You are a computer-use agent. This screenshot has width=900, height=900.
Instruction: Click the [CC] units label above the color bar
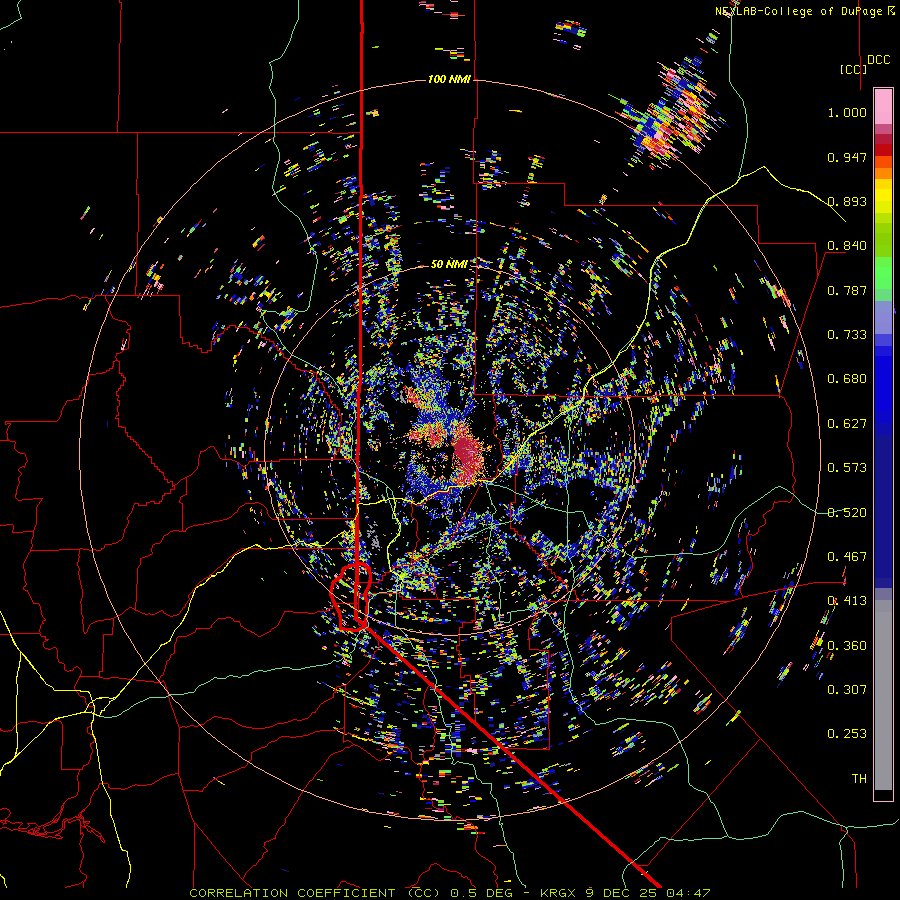point(853,69)
